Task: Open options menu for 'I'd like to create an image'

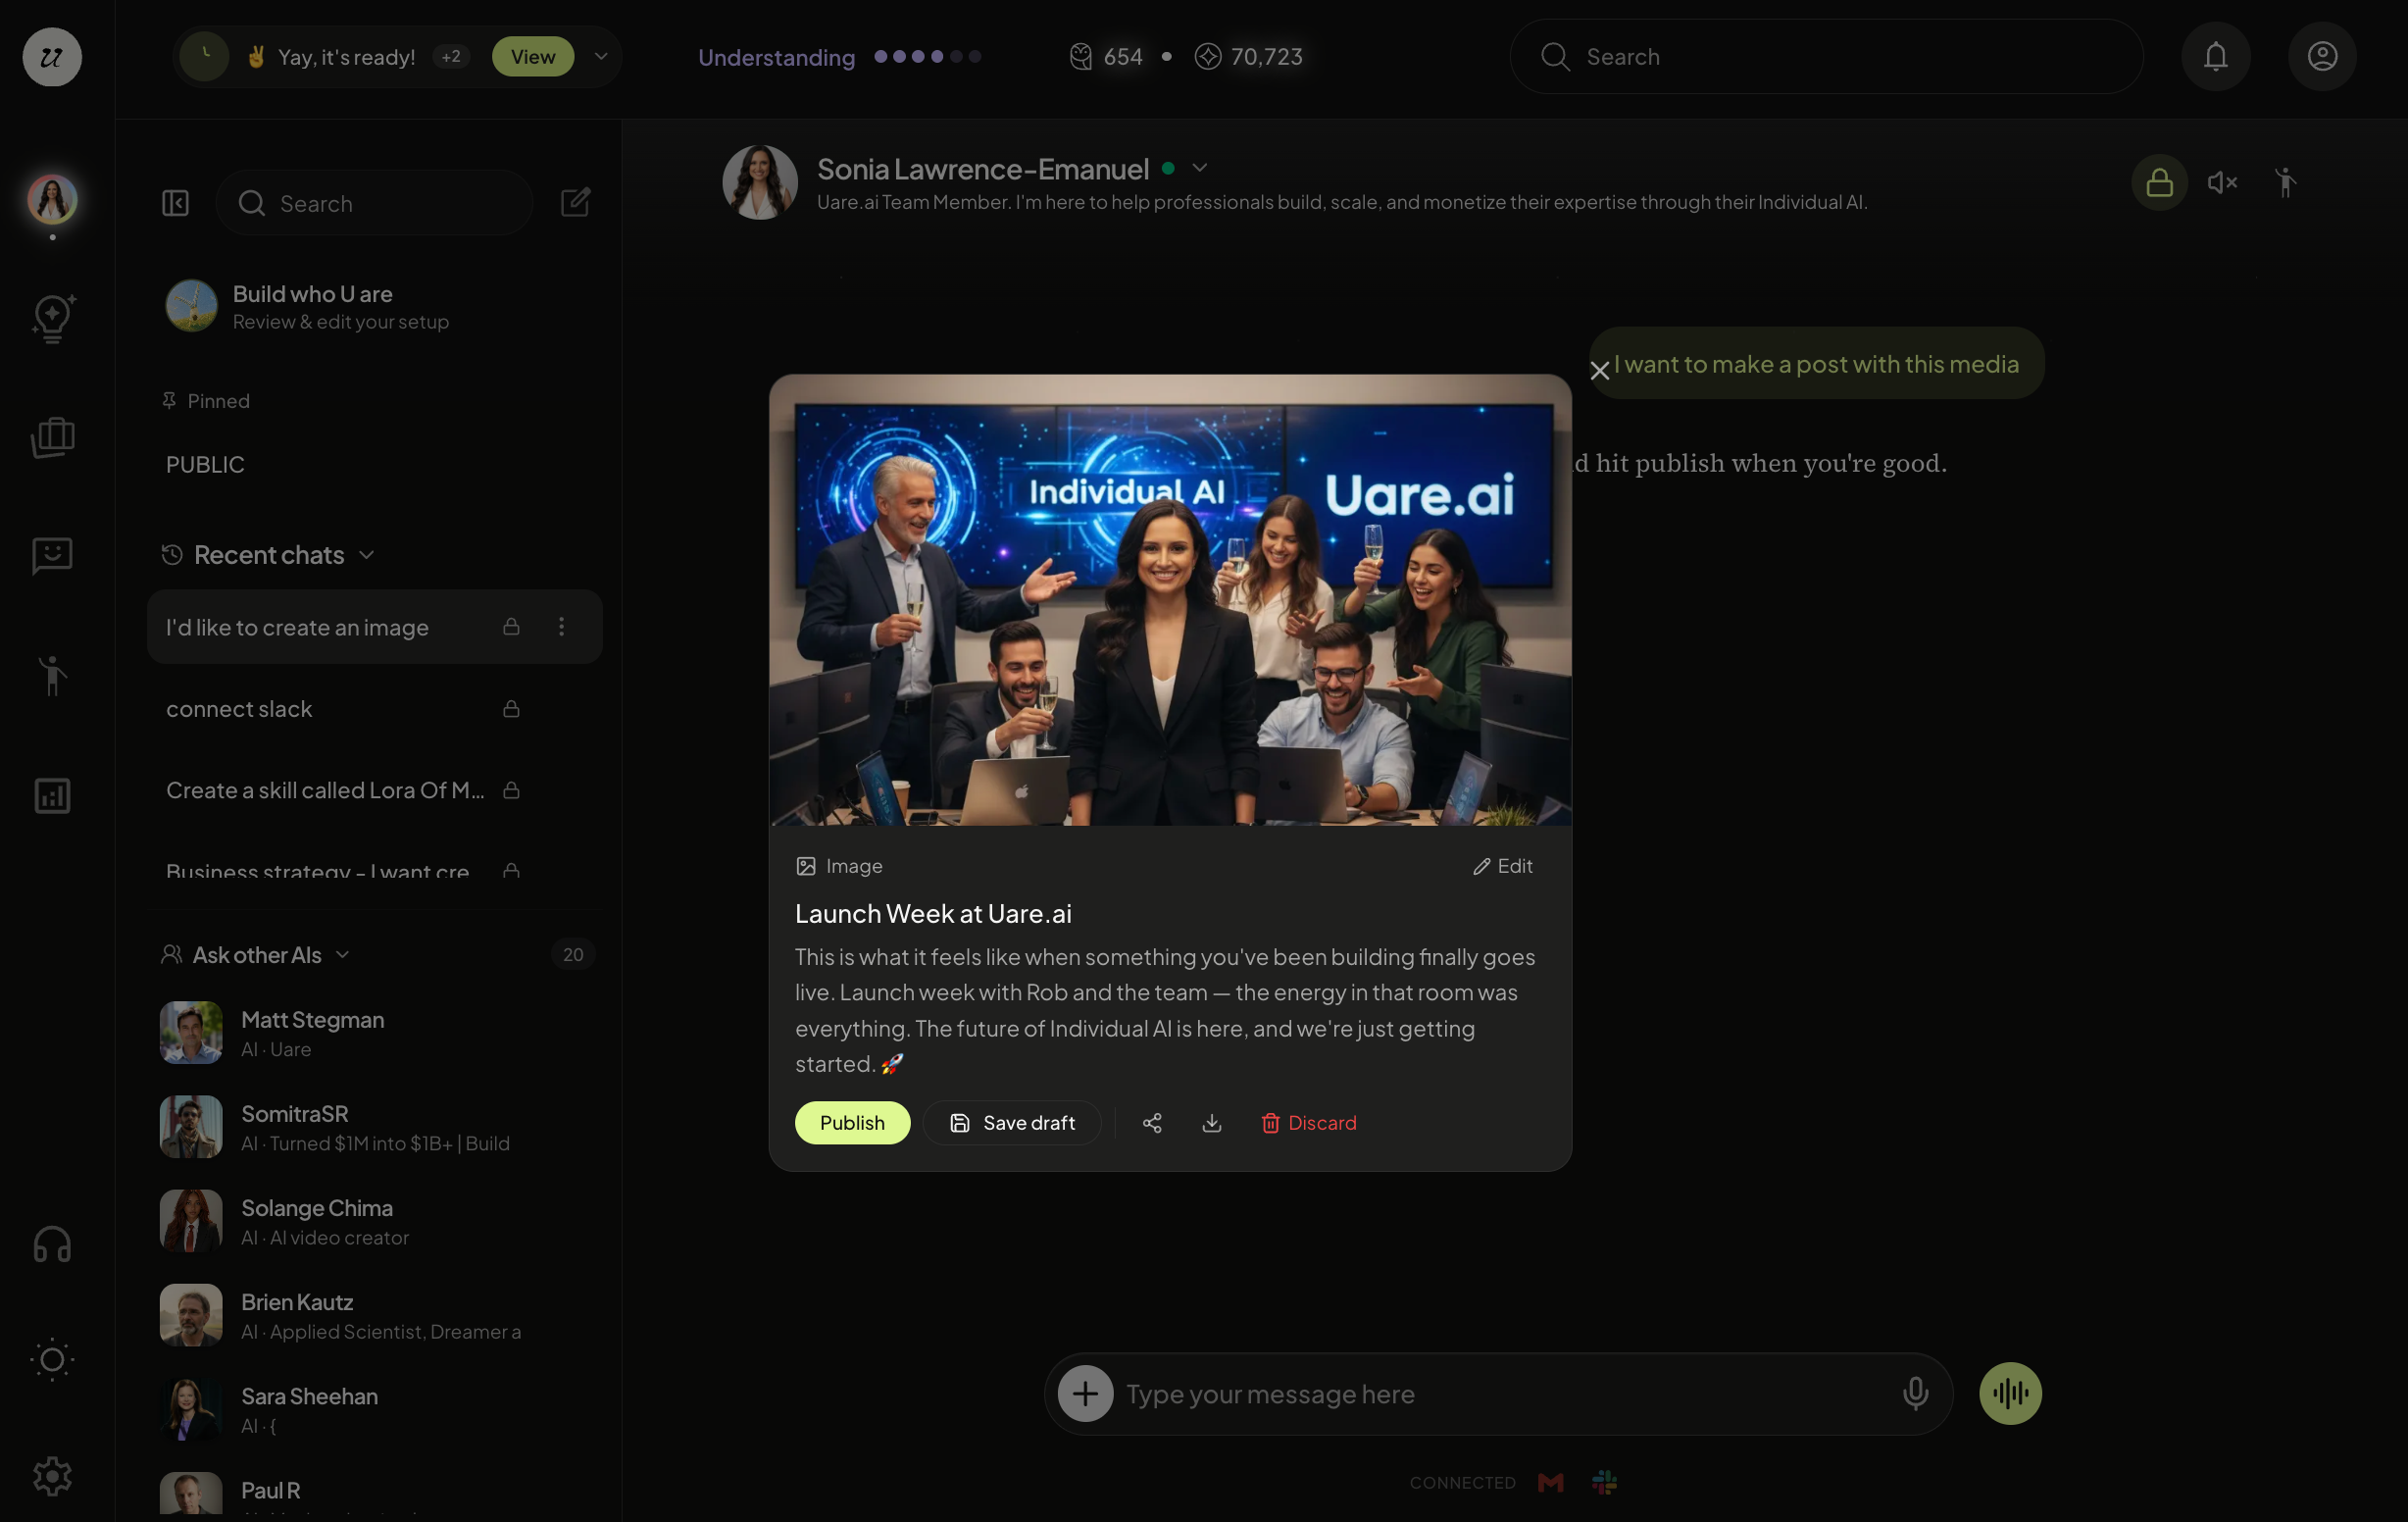Action: (x=561, y=626)
